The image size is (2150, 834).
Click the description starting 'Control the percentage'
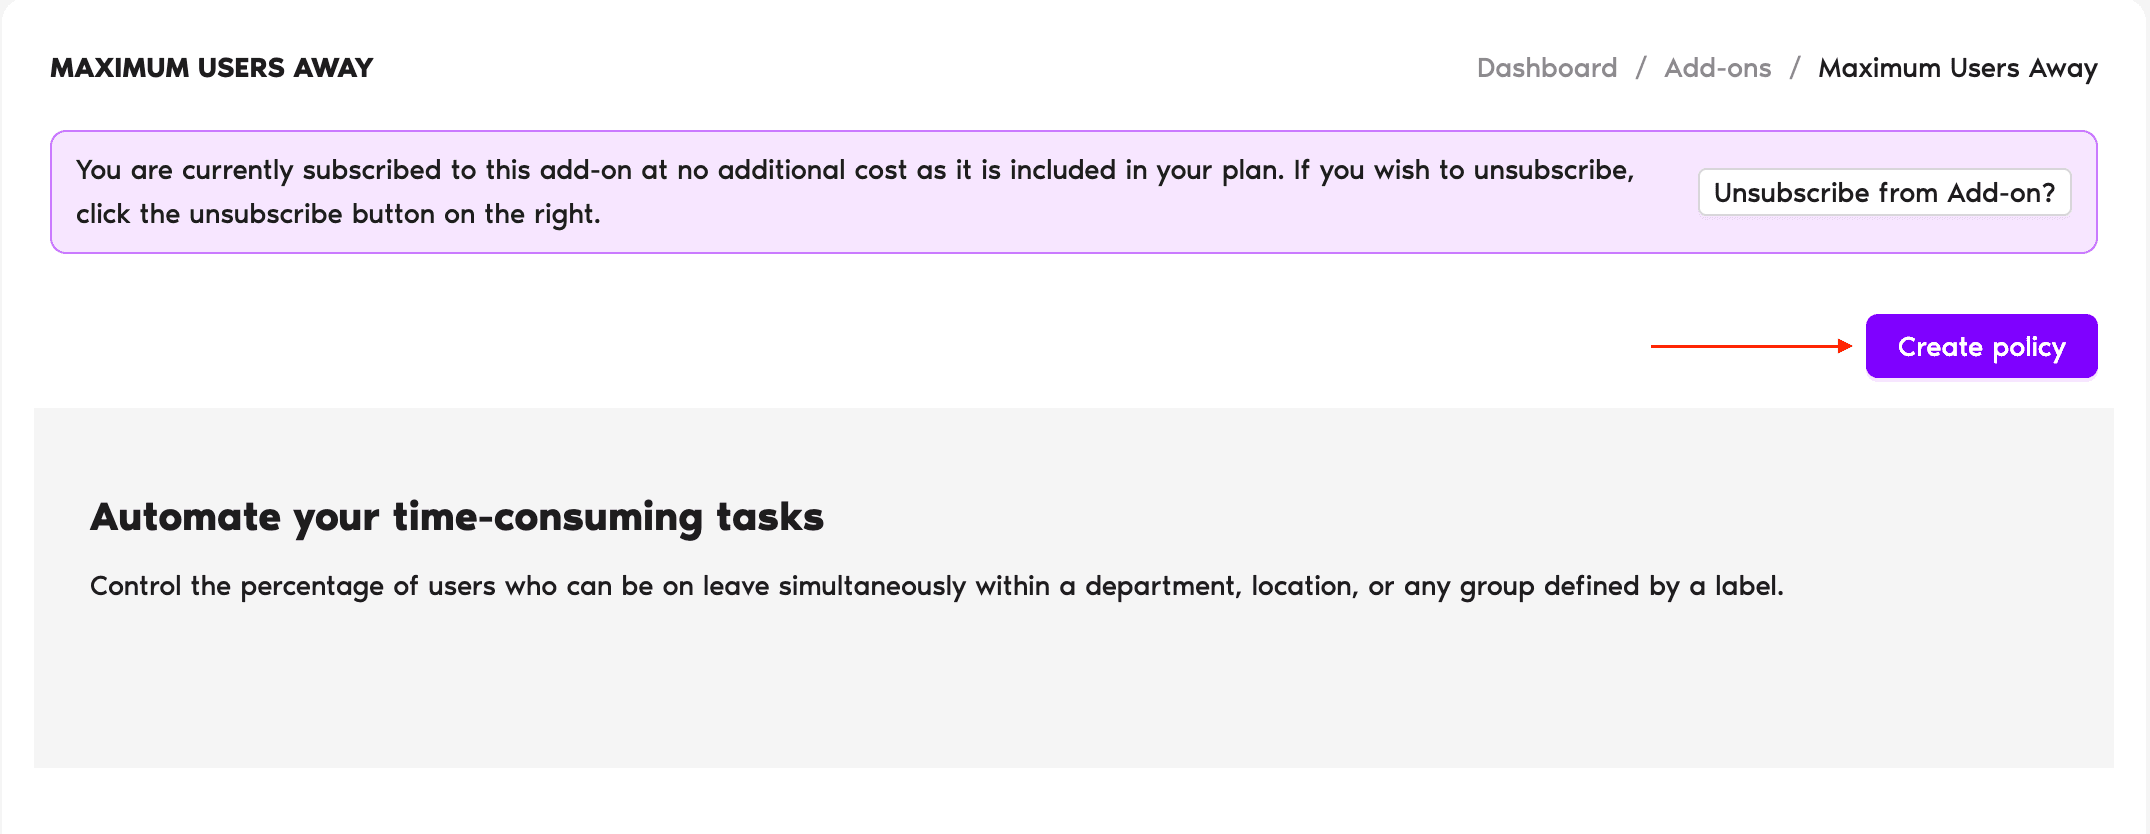pyautogui.click(x=936, y=586)
